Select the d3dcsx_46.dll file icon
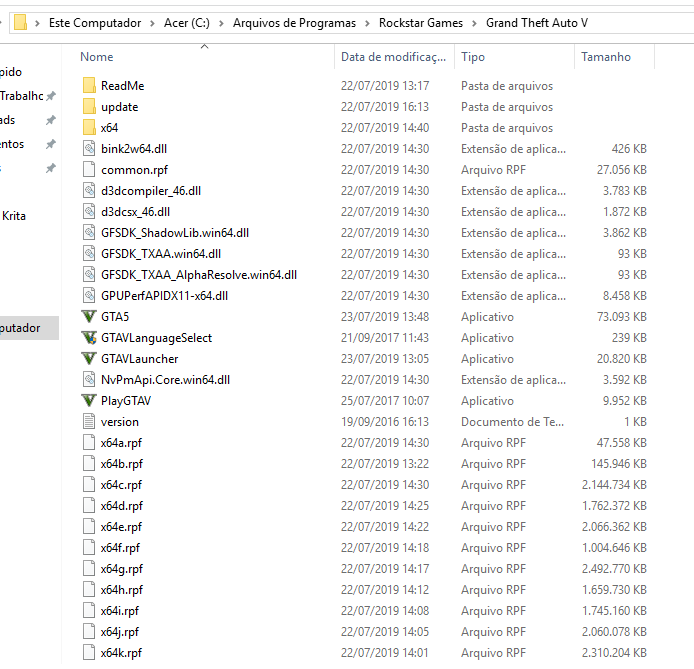Image resolution: width=694 pixels, height=669 pixels. 89,211
